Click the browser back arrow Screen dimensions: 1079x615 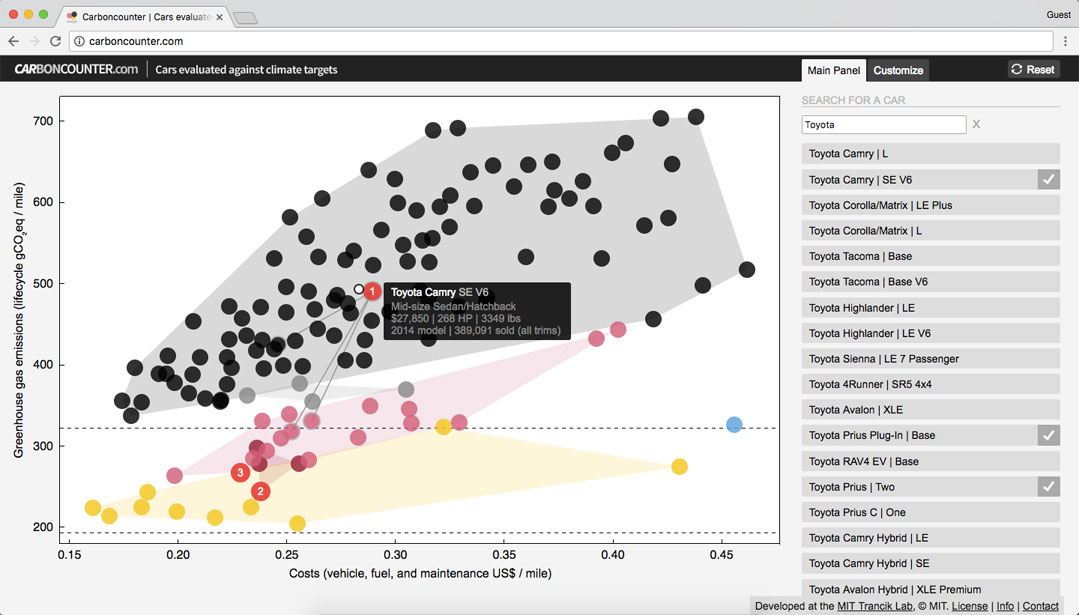(13, 41)
